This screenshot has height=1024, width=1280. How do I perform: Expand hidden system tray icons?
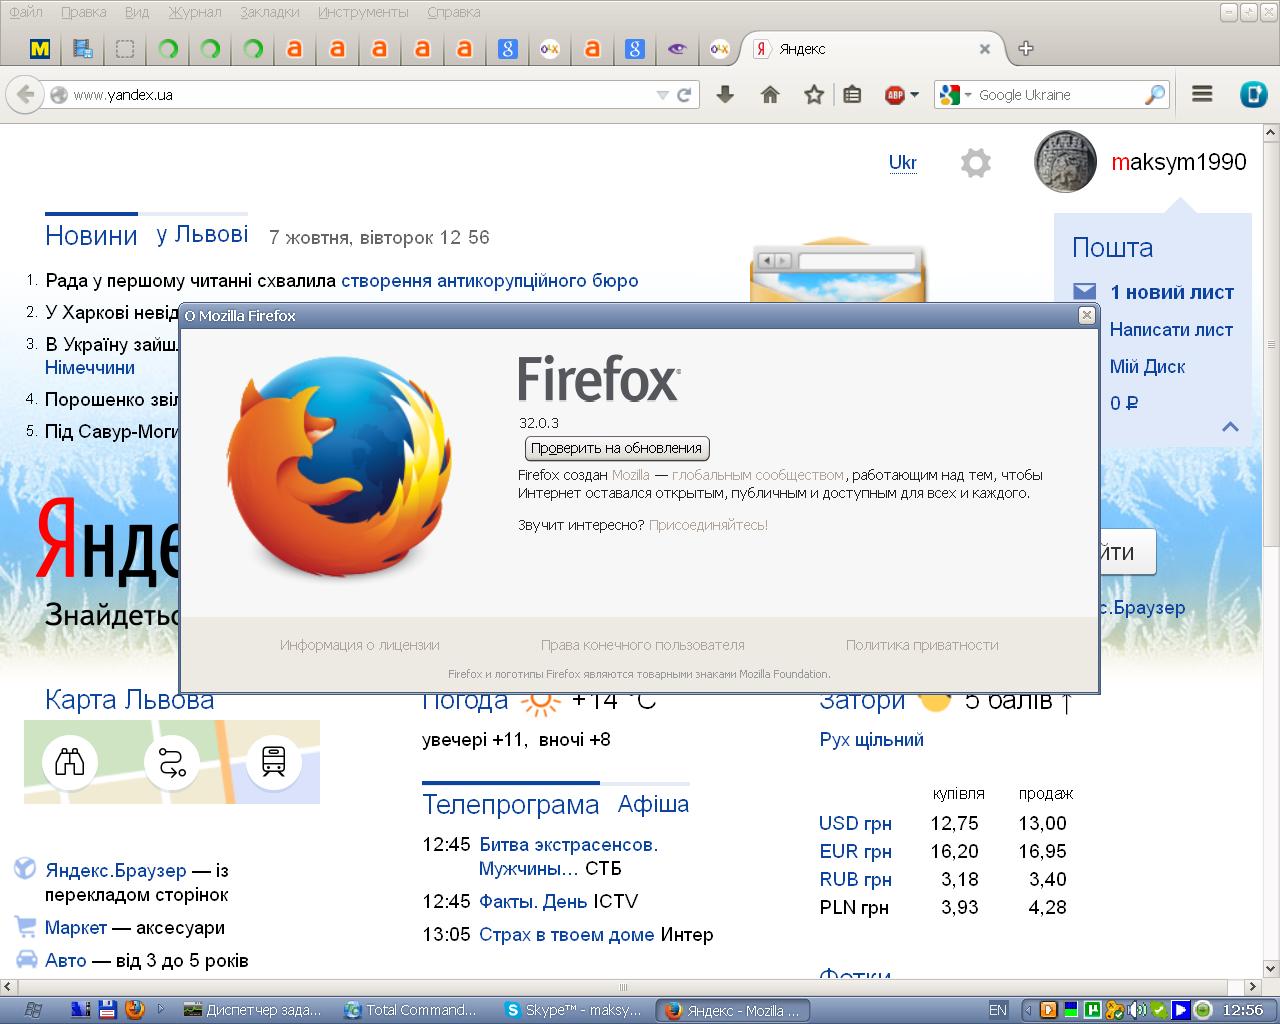1028,1009
